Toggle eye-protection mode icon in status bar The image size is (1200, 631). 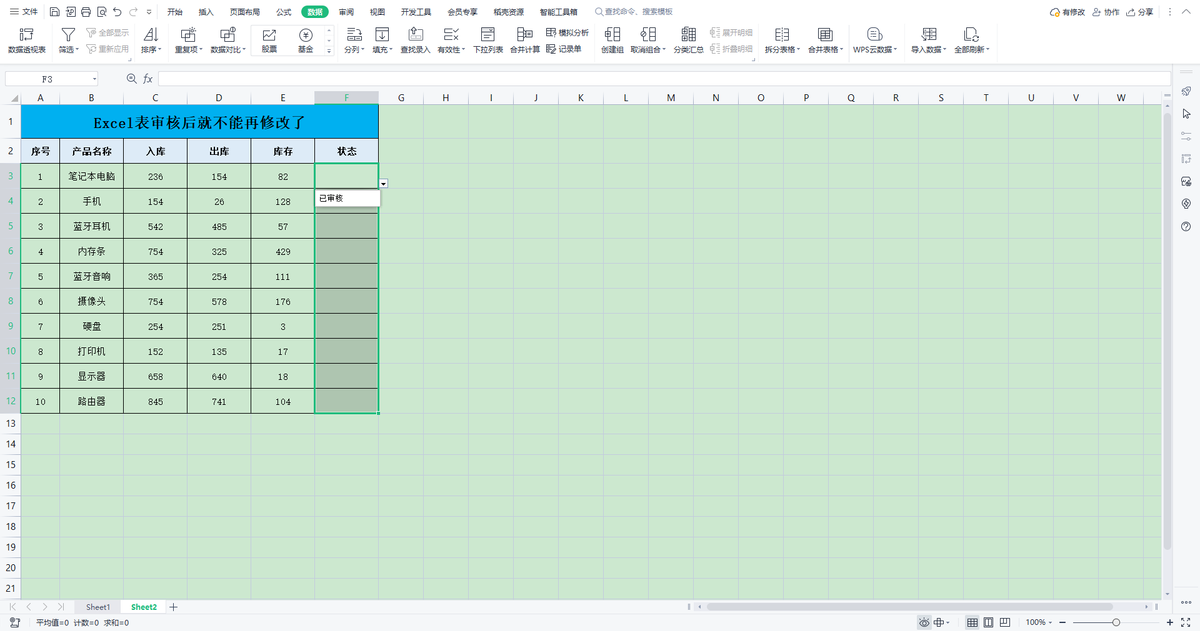[925, 622]
